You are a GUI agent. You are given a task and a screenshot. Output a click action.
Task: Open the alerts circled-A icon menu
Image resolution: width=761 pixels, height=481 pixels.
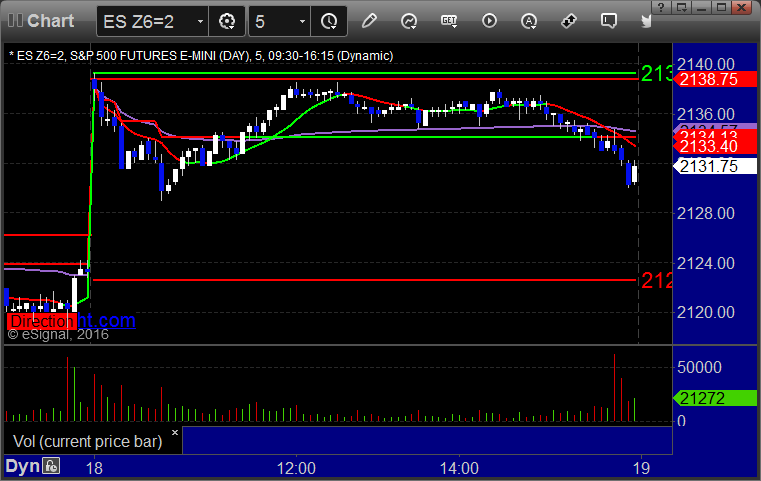tap(529, 21)
